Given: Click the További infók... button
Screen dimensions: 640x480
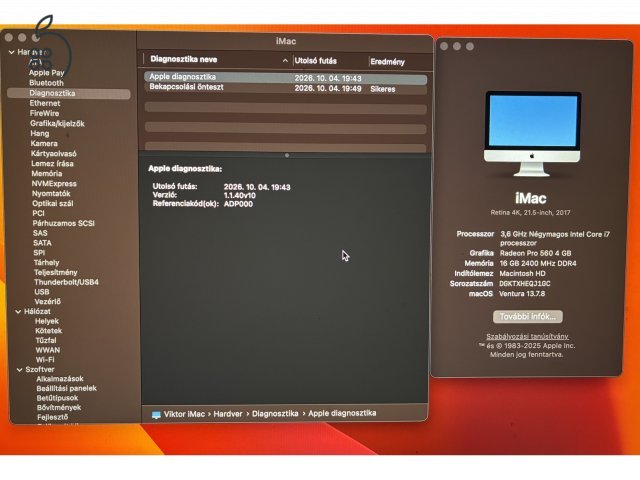Looking at the screenshot, I should coord(527,317).
